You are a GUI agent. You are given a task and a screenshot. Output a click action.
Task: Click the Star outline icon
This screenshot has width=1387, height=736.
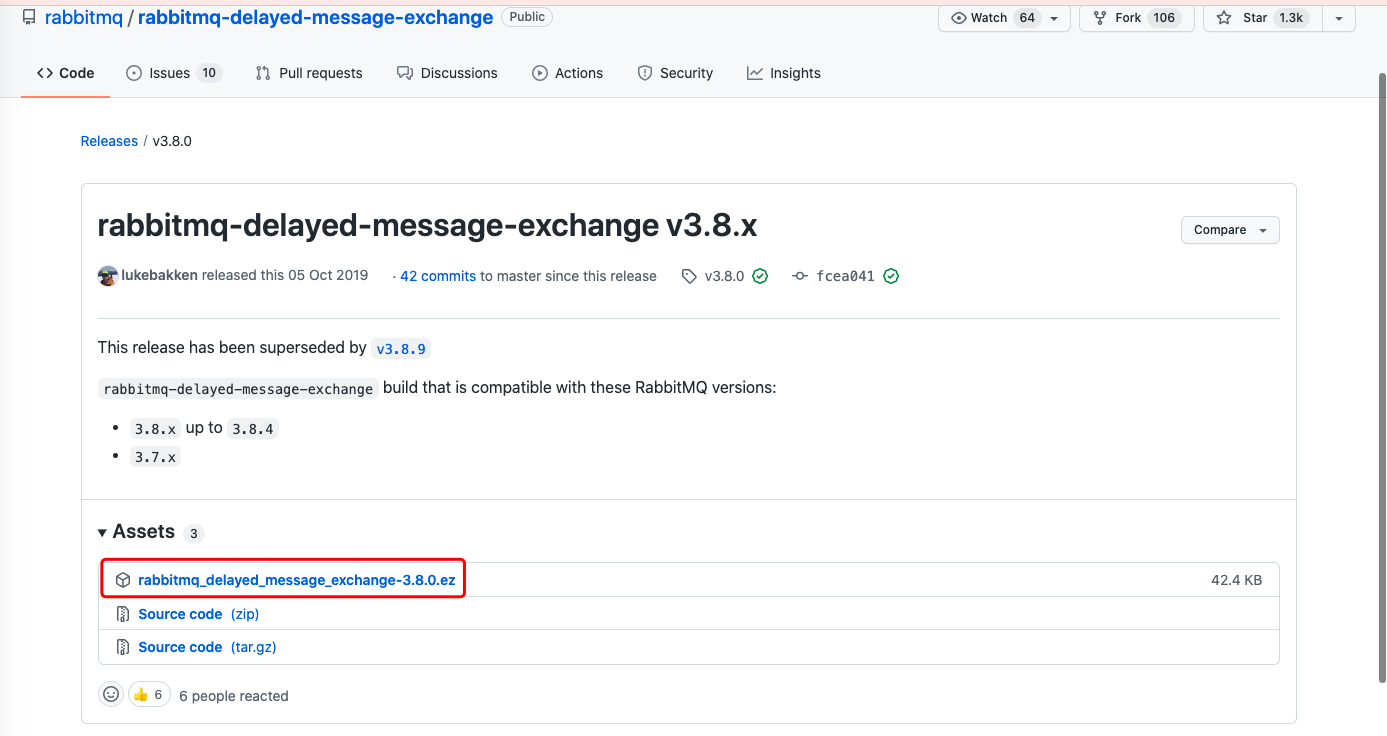pos(1224,18)
